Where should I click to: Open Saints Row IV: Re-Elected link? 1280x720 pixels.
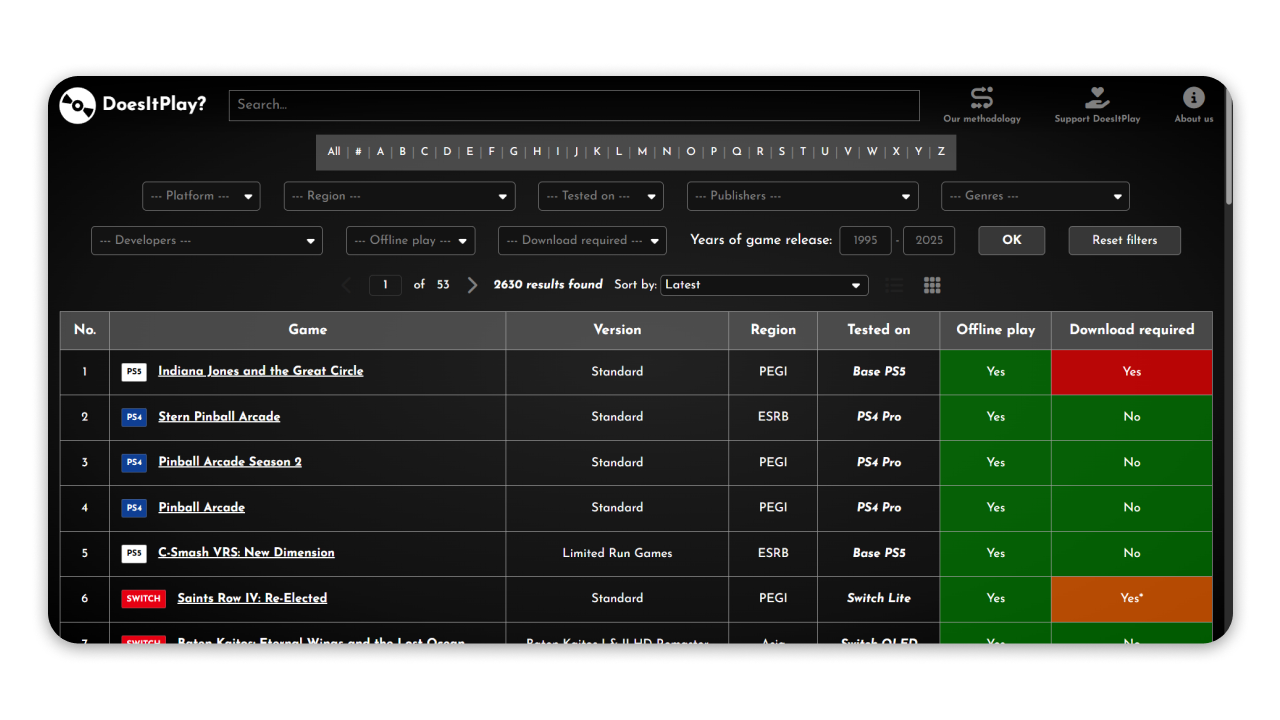[252, 598]
